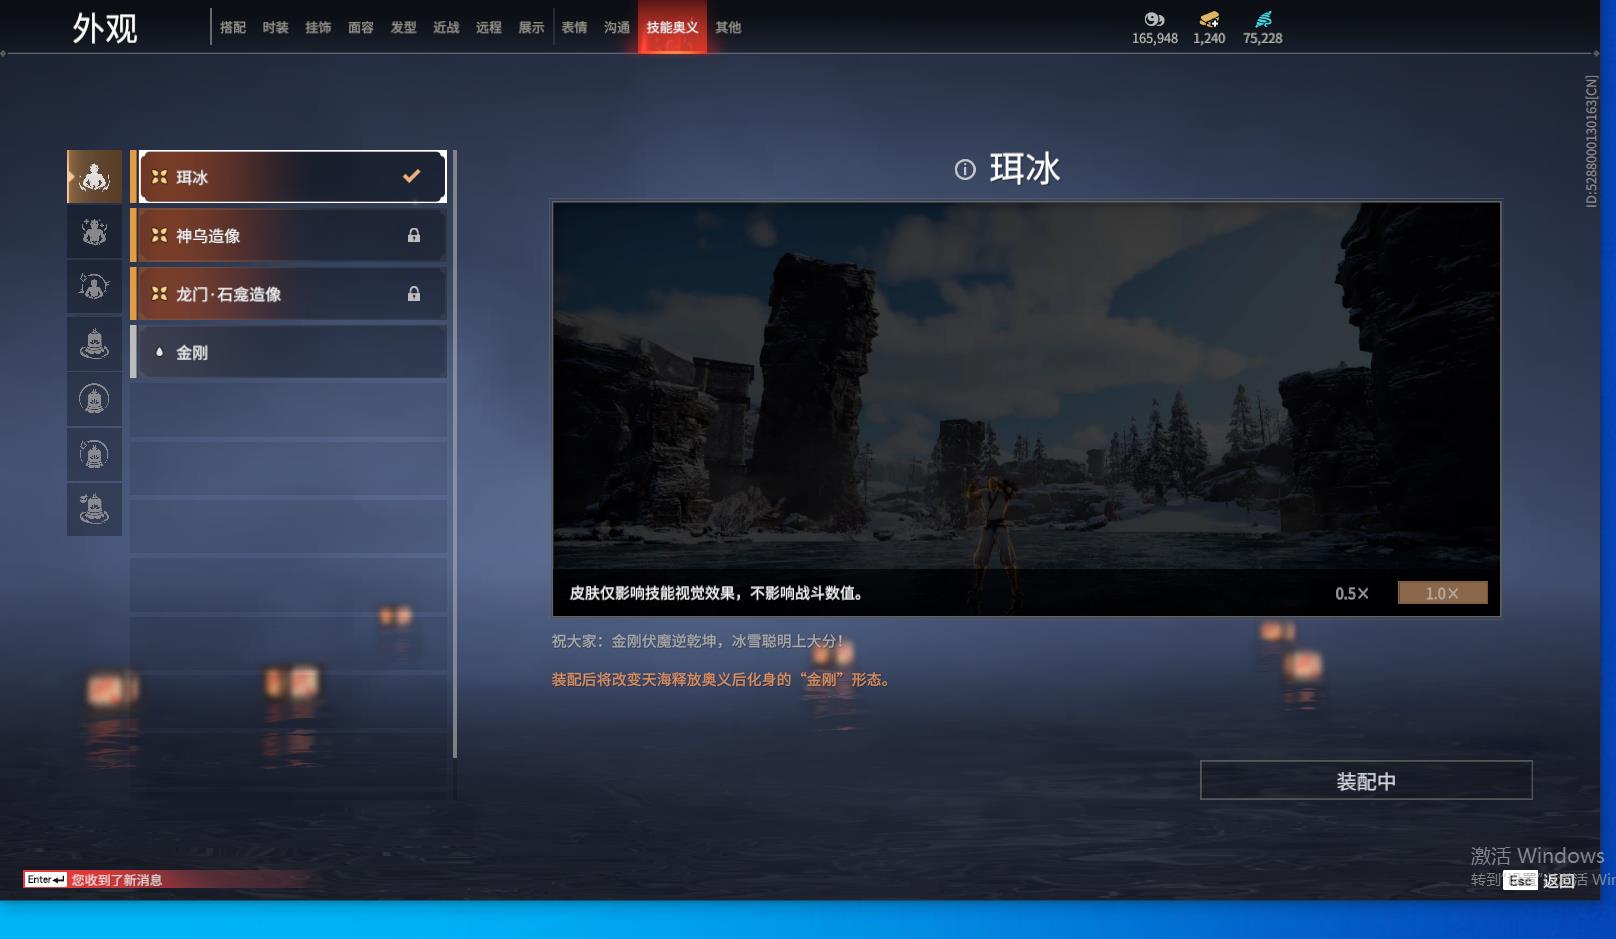Click the 装配中 button
1616x939 pixels.
[x=1366, y=780]
